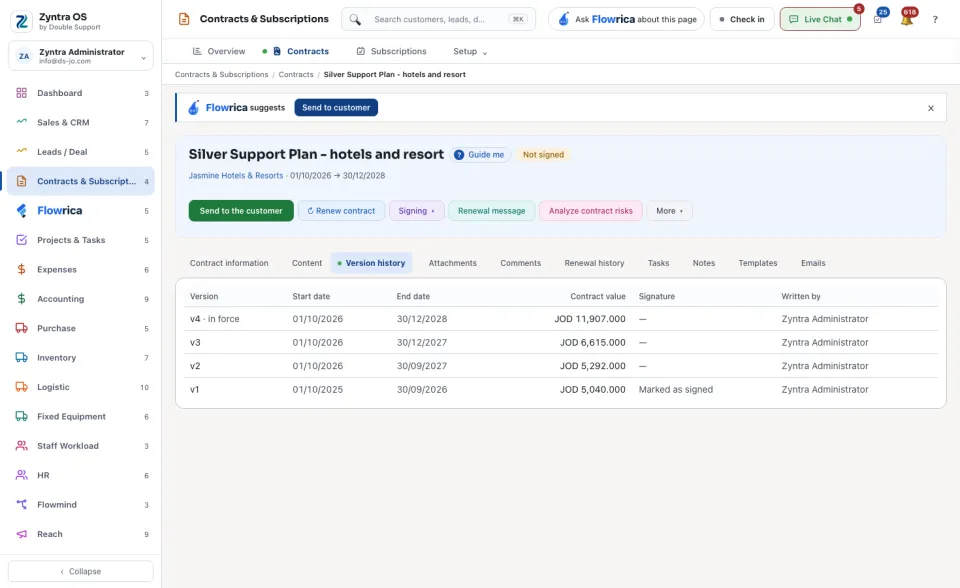Open the Comments tab
960x588 pixels.
tap(520, 263)
